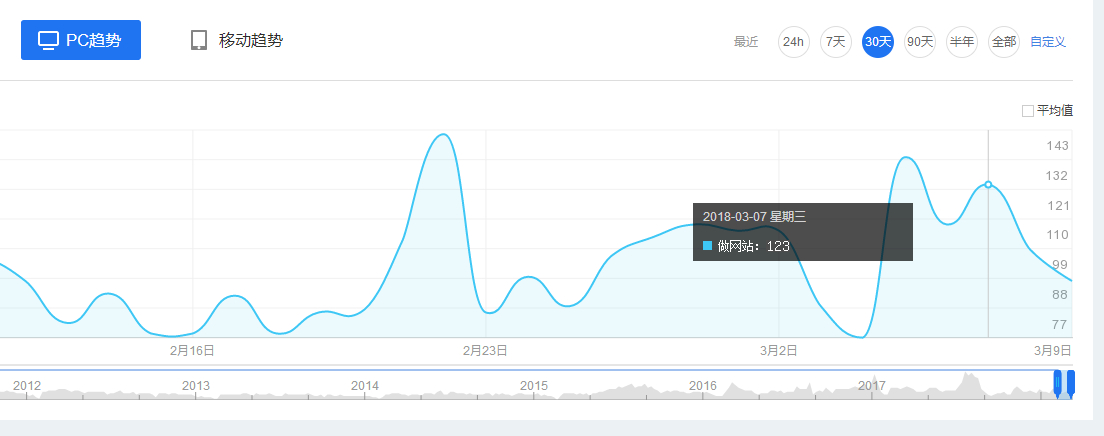1104x436 pixels.
Task: Select the 24h time range
Action: pos(793,42)
